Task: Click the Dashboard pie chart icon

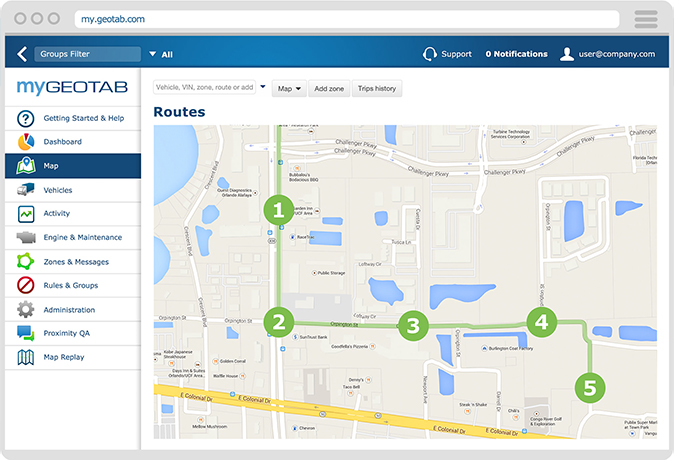Action: pos(26,142)
